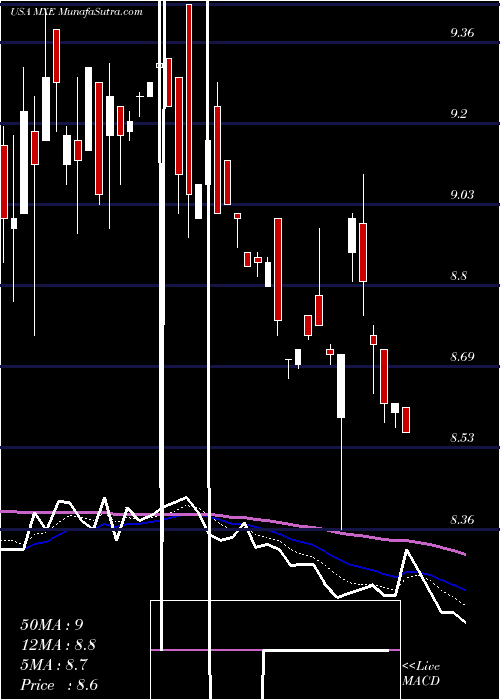
Task: Click the 8.53 price axis label
Action: point(462,437)
